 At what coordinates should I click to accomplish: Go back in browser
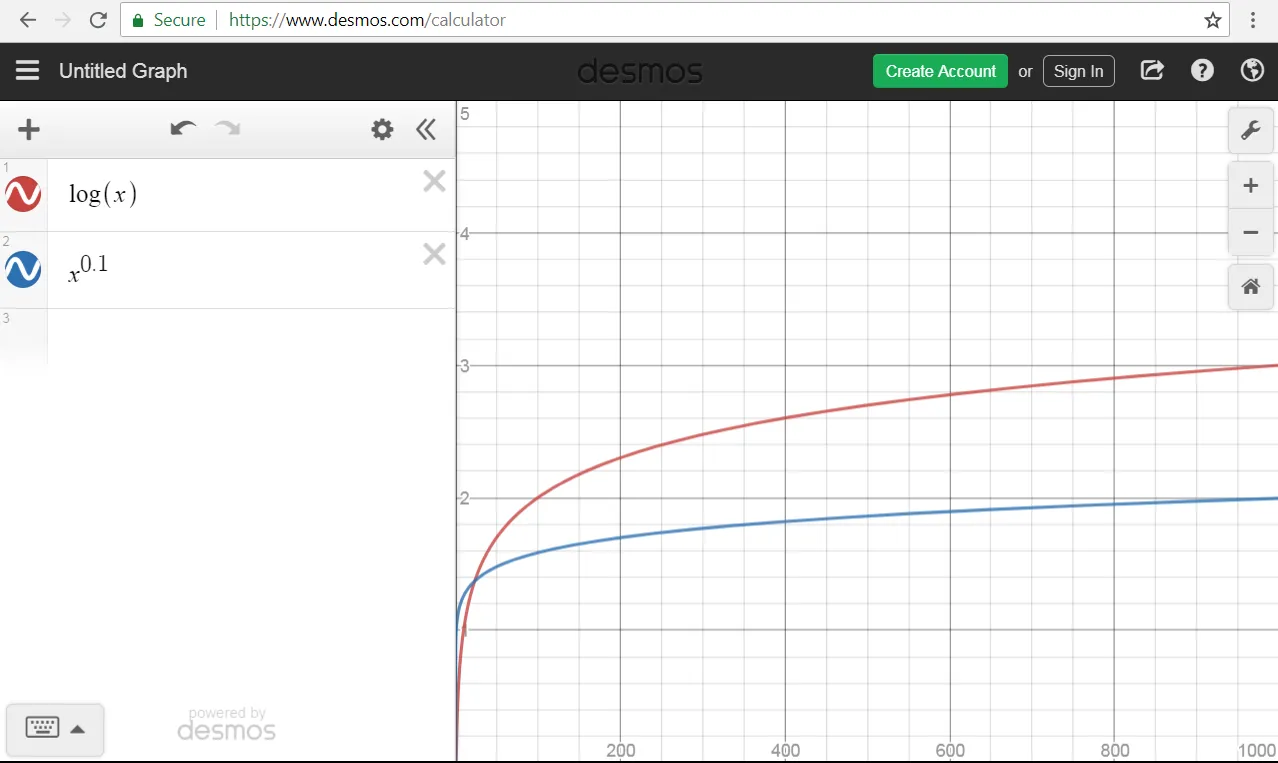tap(28, 20)
